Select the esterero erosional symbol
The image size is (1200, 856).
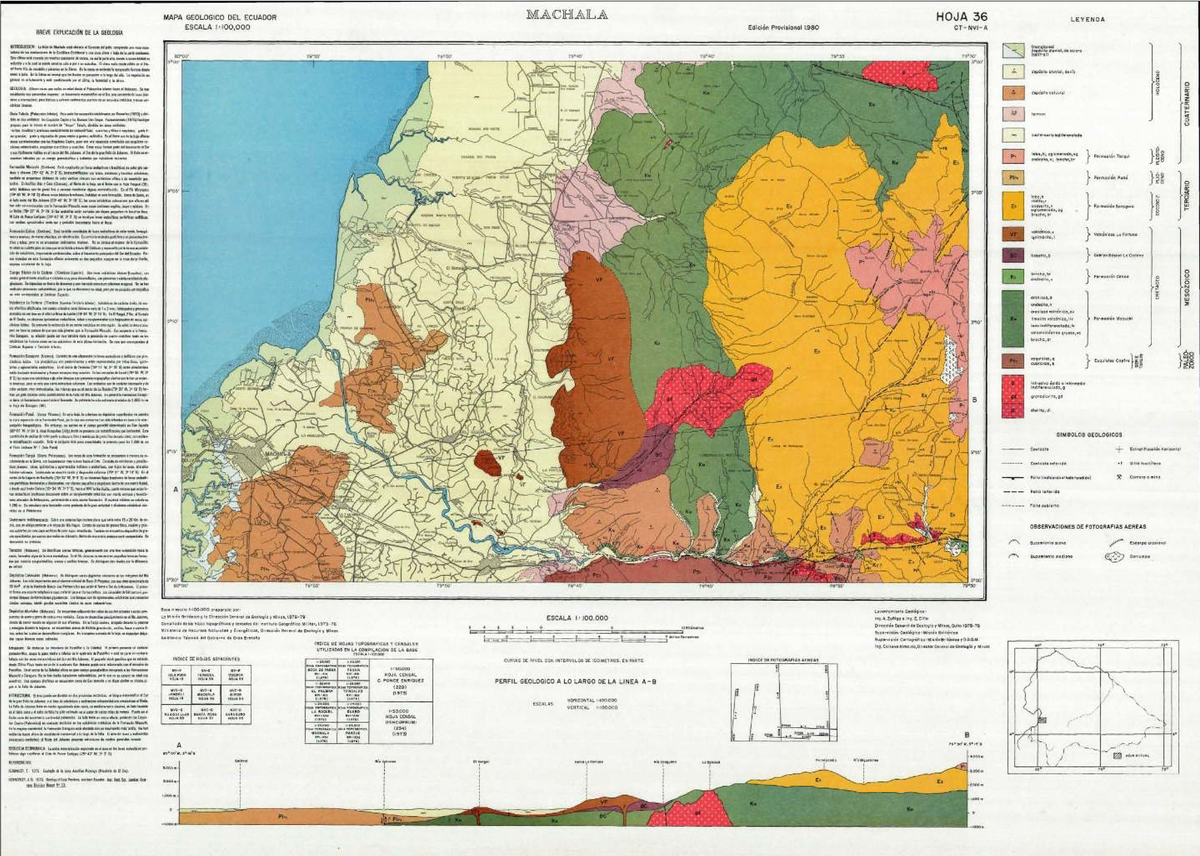[x=1115, y=541]
